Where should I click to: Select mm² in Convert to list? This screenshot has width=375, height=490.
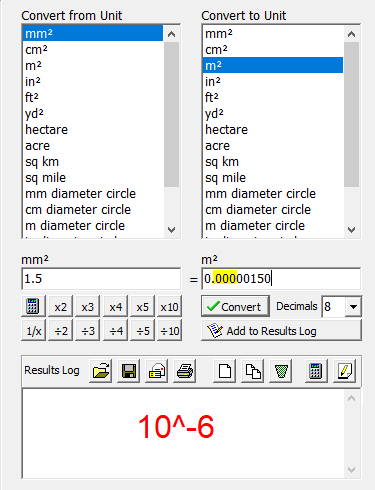coord(273,33)
